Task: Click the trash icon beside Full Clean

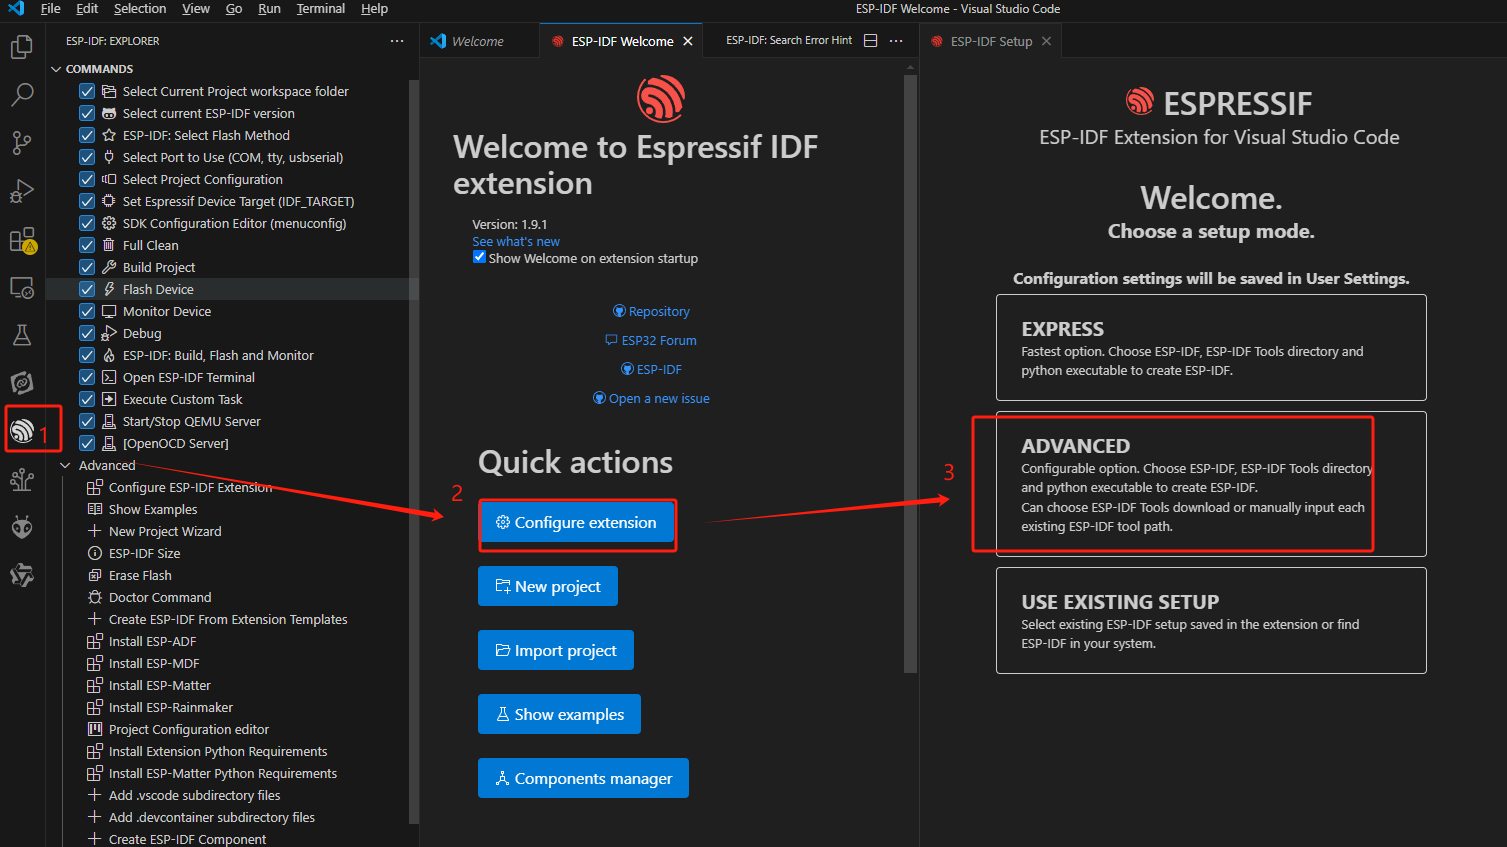Action: point(109,245)
